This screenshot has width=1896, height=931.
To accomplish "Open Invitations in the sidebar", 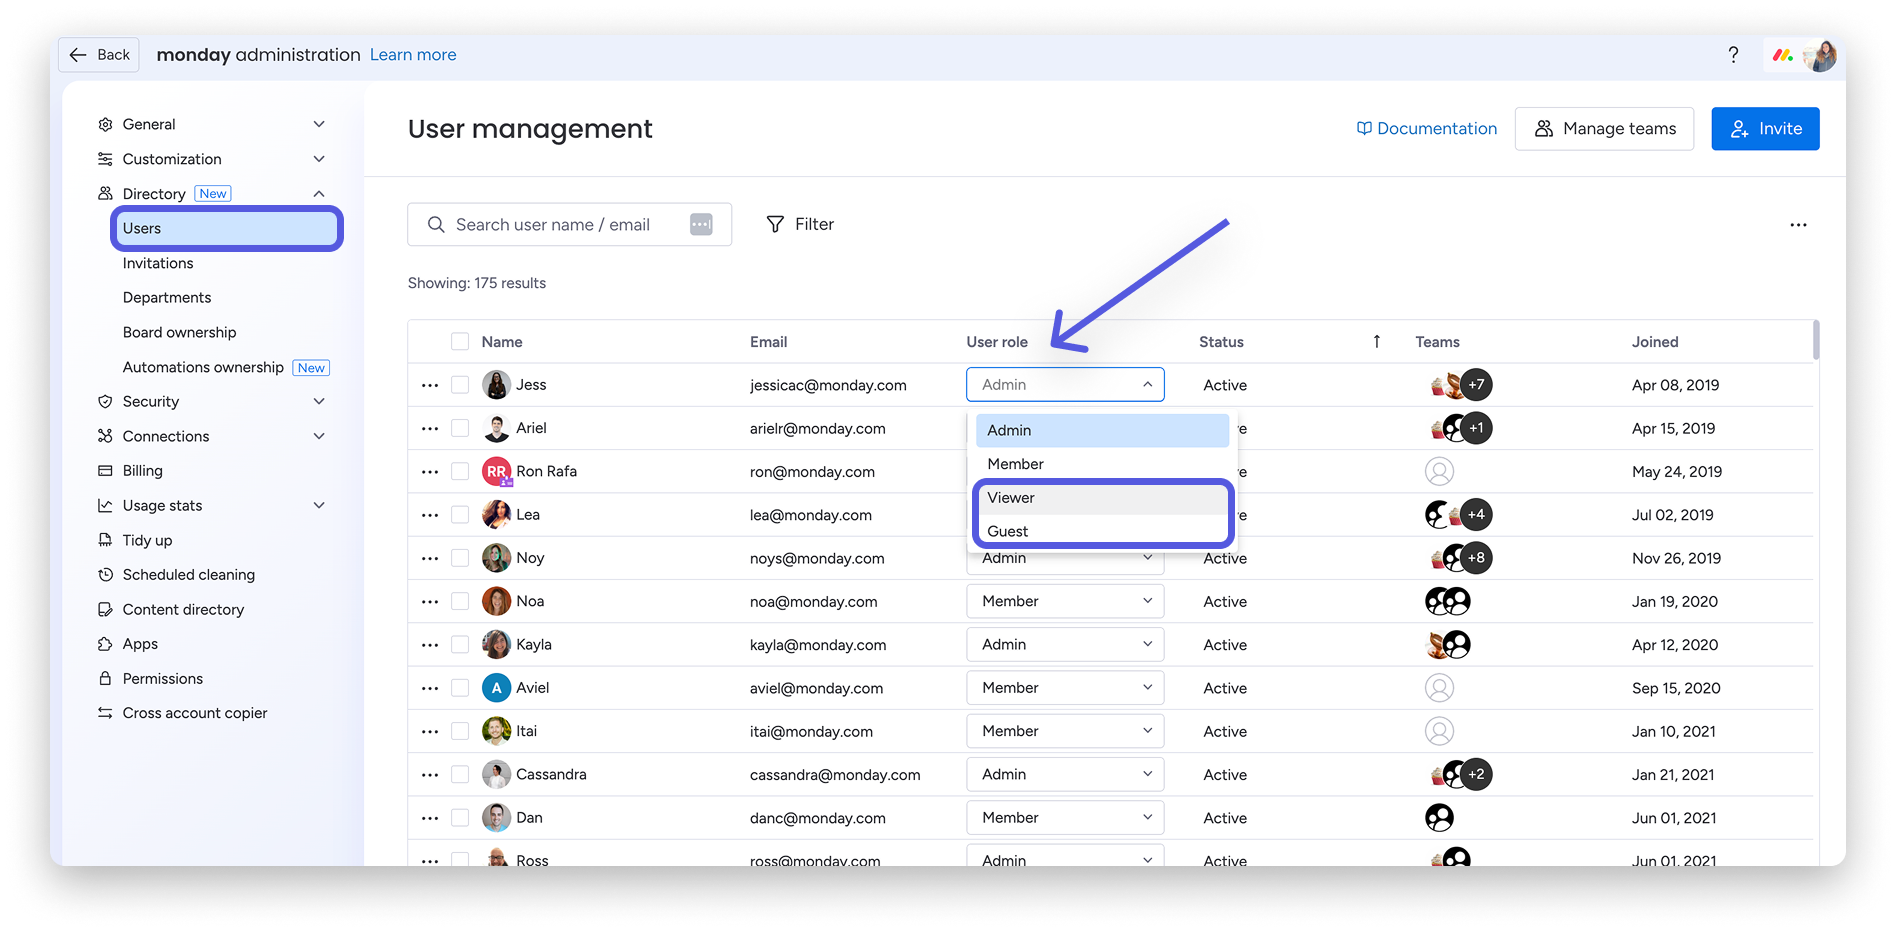I will (x=158, y=263).
